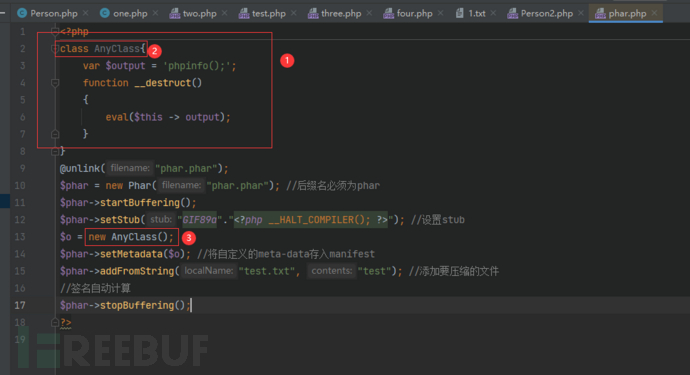Switch to the Person2.php tab
Viewport: 690px width, 375px height.
546,13
